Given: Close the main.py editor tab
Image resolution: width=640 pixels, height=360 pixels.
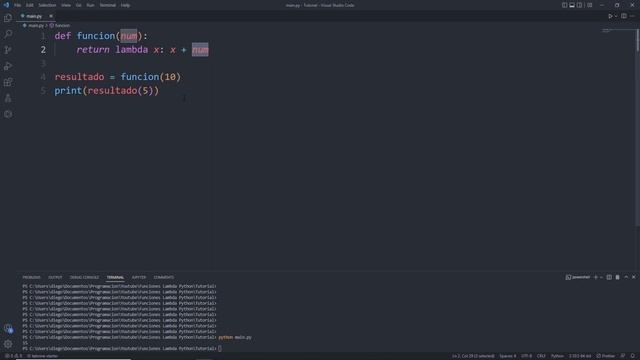Looking at the screenshot, I should click(x=51, y=16).
